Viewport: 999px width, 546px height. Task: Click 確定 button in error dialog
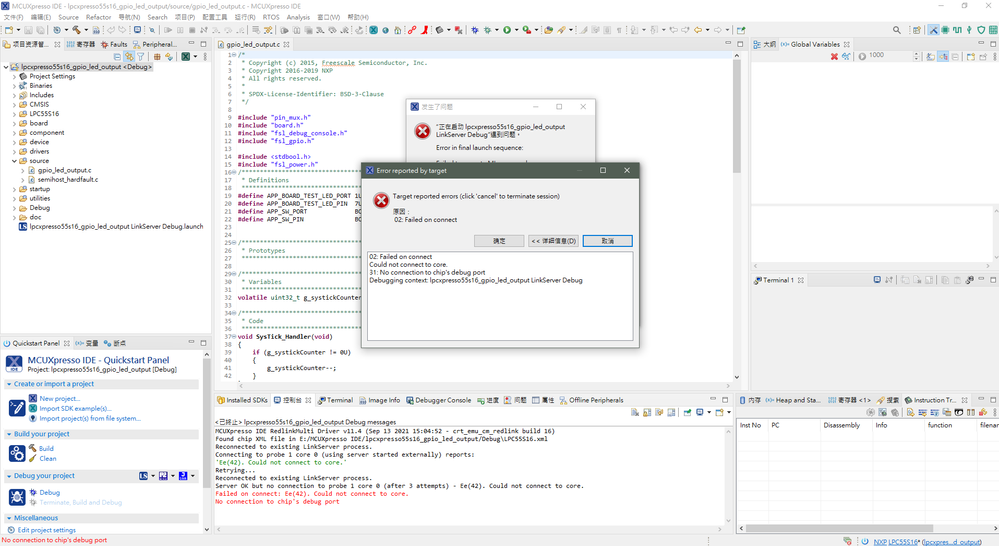[499, 241]
